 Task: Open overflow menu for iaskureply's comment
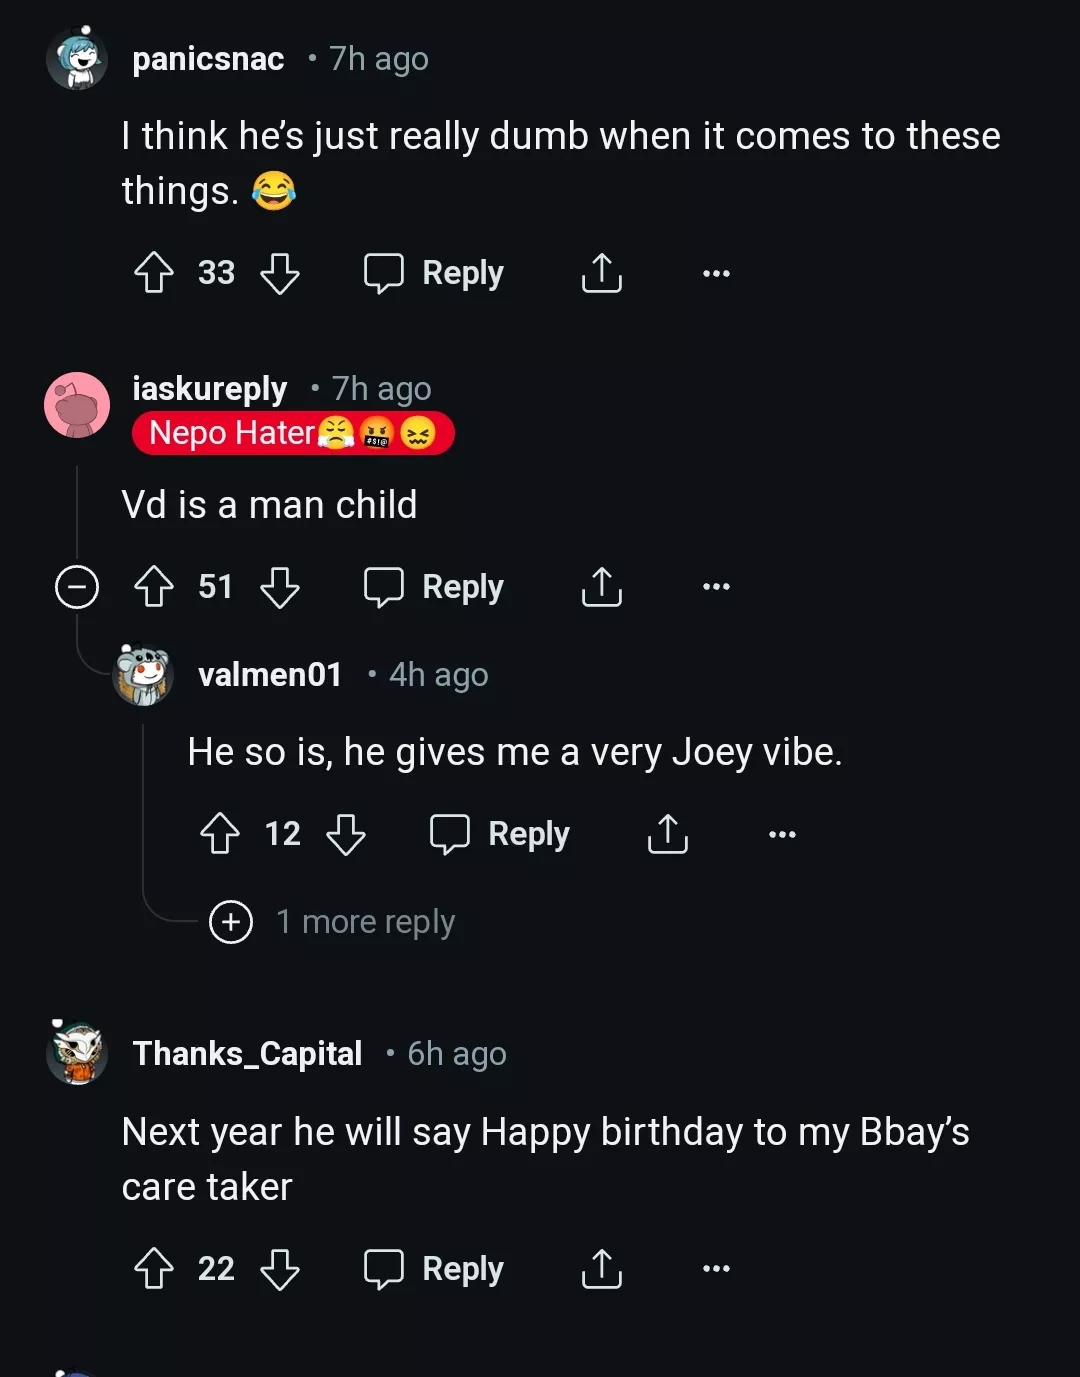click(716, 587)
